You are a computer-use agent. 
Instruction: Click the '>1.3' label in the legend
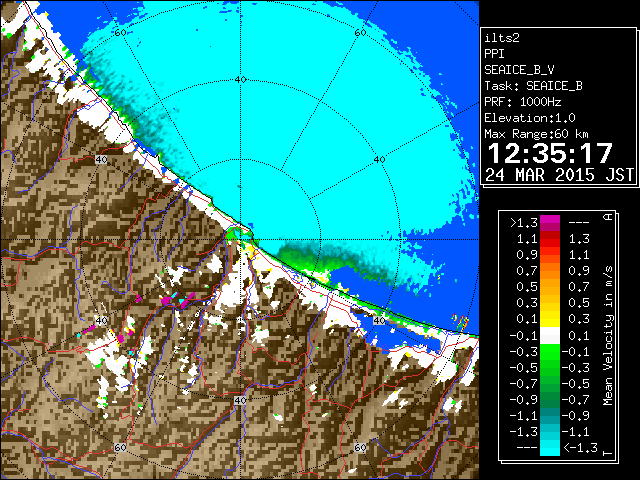(524, 223)
